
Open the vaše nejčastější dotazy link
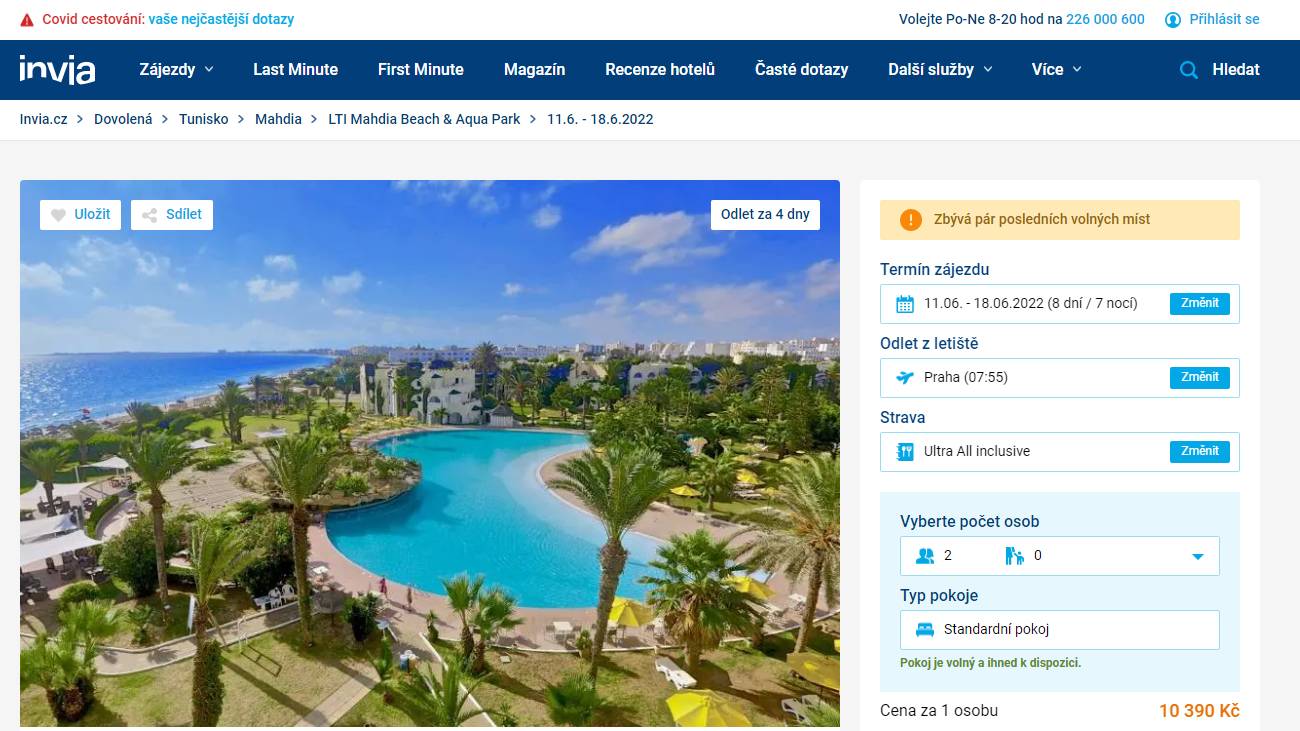221,19
